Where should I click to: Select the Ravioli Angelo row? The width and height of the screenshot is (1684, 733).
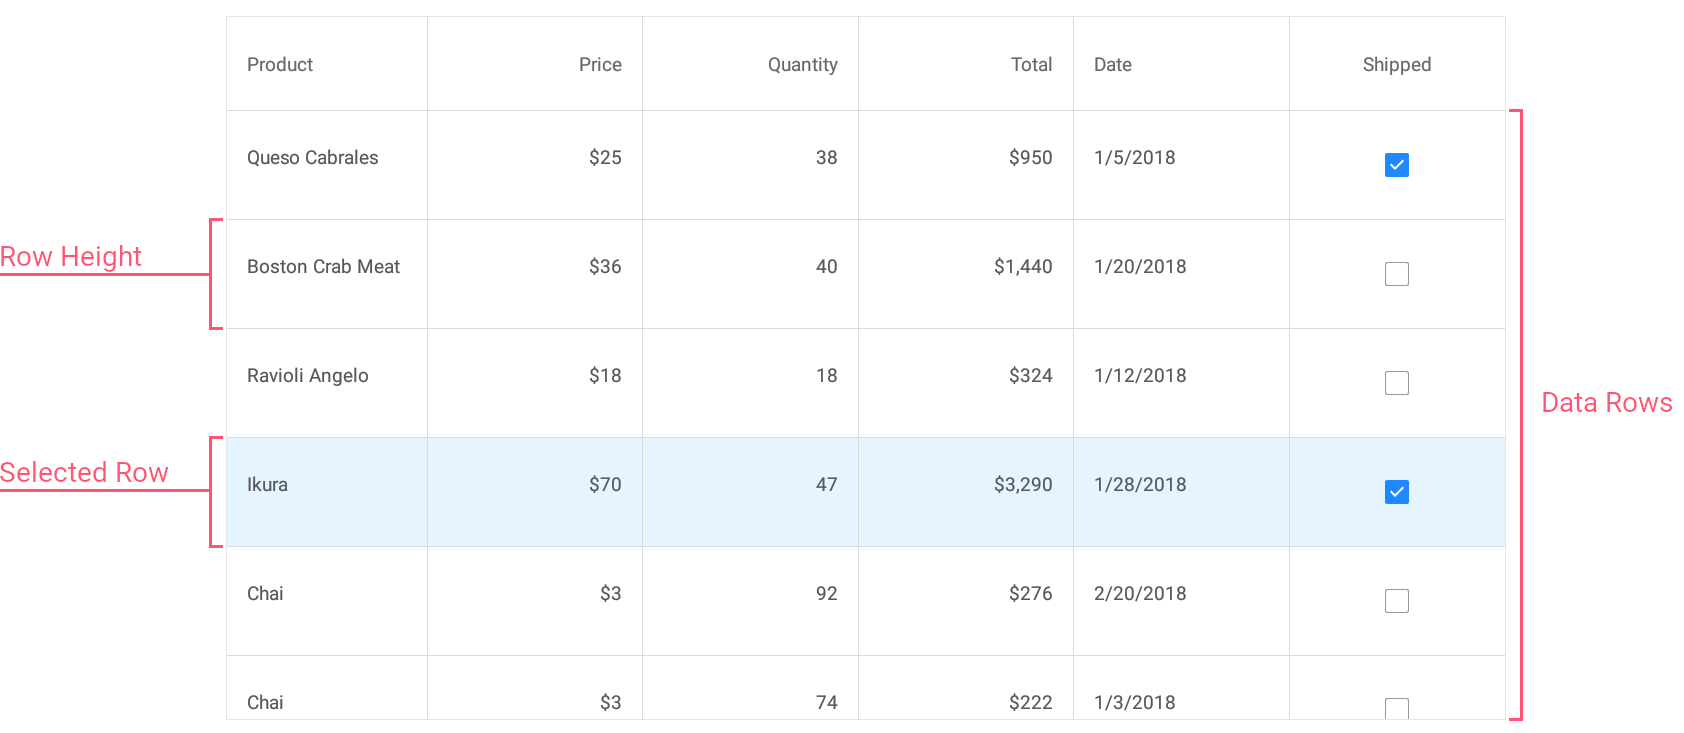(866, 383)
